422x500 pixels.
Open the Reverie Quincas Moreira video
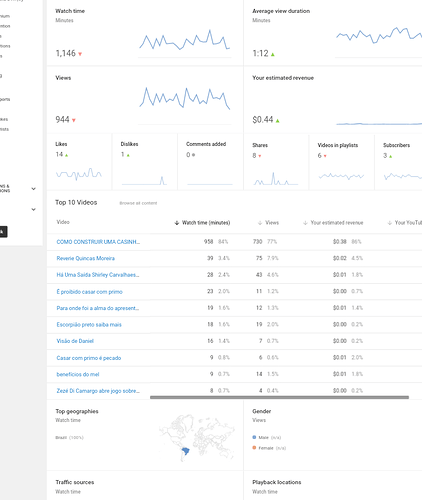pyautogui.click(x=86, y=258)
